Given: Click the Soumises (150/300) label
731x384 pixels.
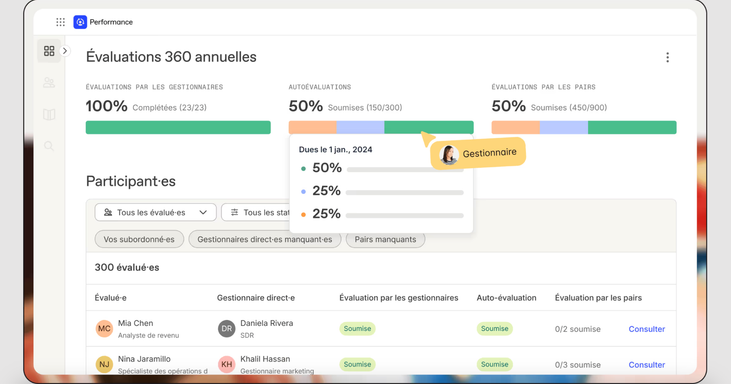Looking at the screenshot, I should tap(365, 108).
